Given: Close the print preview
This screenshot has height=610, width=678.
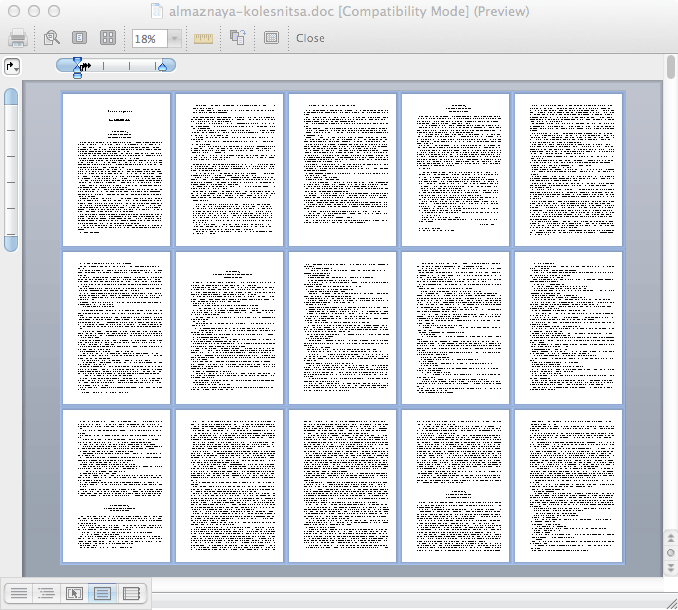Looking at the screenshot, I should (310, 38).
